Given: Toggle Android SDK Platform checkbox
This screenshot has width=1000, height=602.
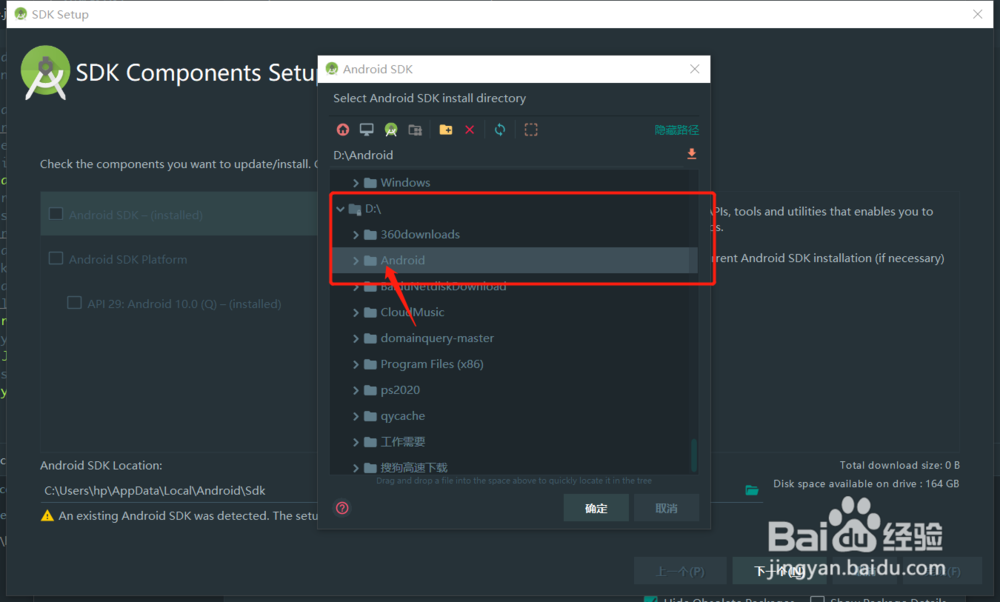Looking at the screenshot, I should (56, 258).
